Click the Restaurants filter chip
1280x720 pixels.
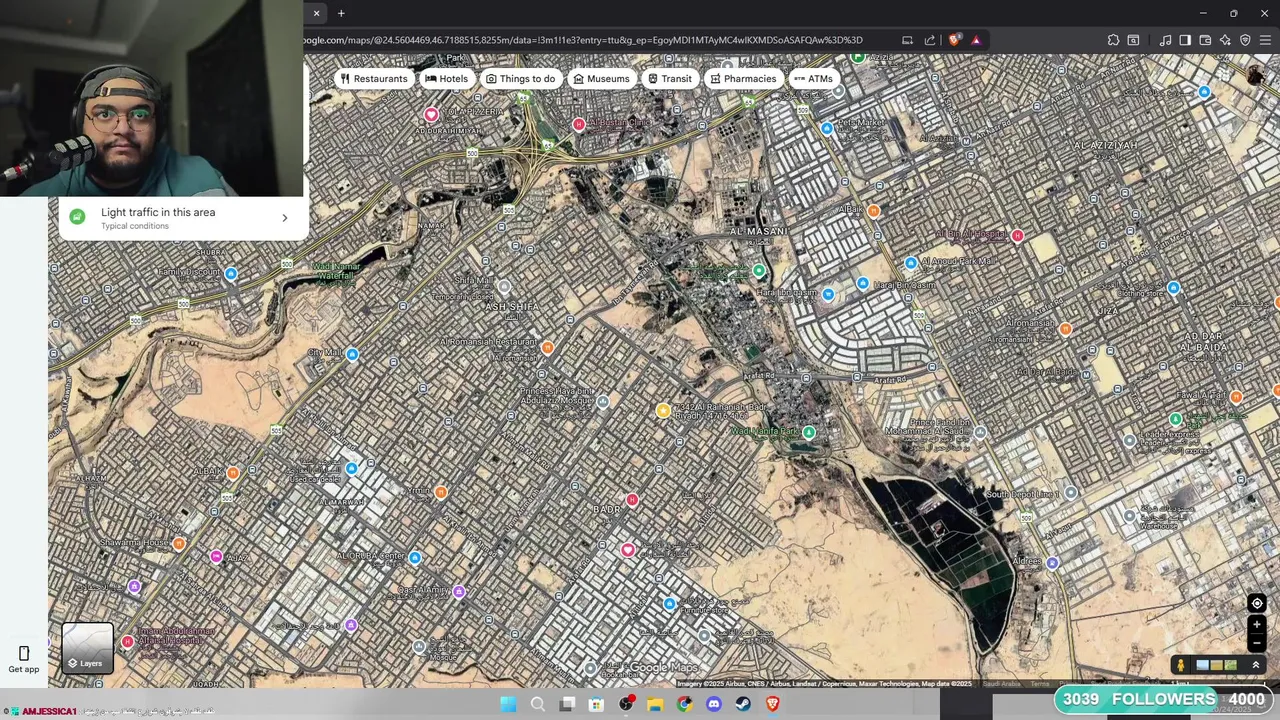pyautogui.click(x=374, y=78)
